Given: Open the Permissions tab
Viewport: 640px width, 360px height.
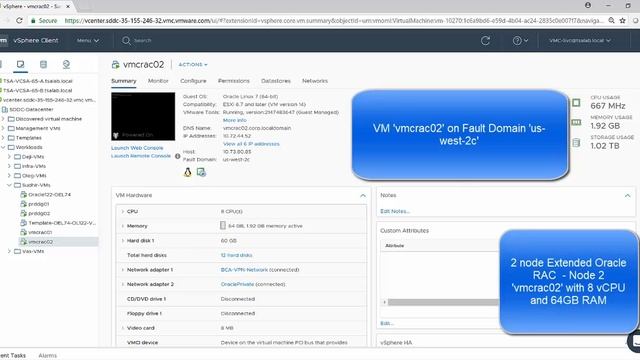Looking at the screenshot, I should click(x=233, y=81).
